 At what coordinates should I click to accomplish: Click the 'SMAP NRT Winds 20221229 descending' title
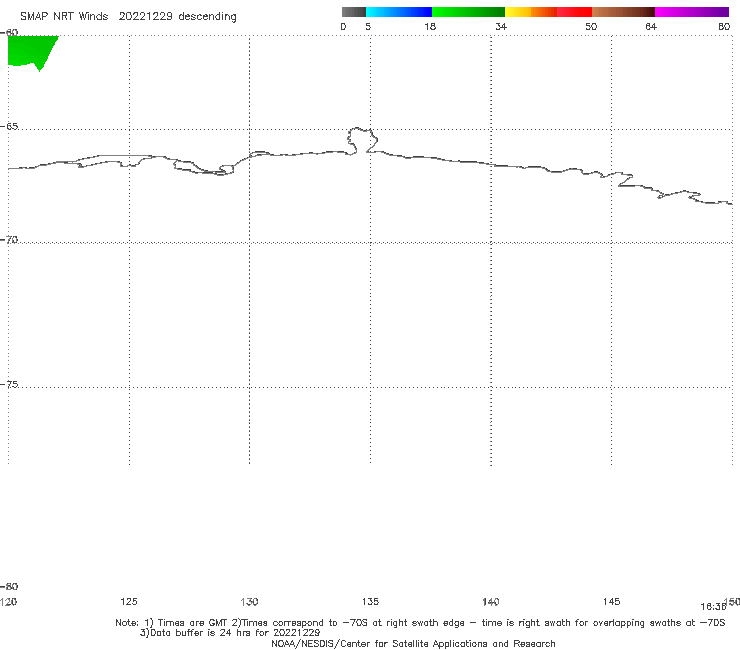pos(128,16)
